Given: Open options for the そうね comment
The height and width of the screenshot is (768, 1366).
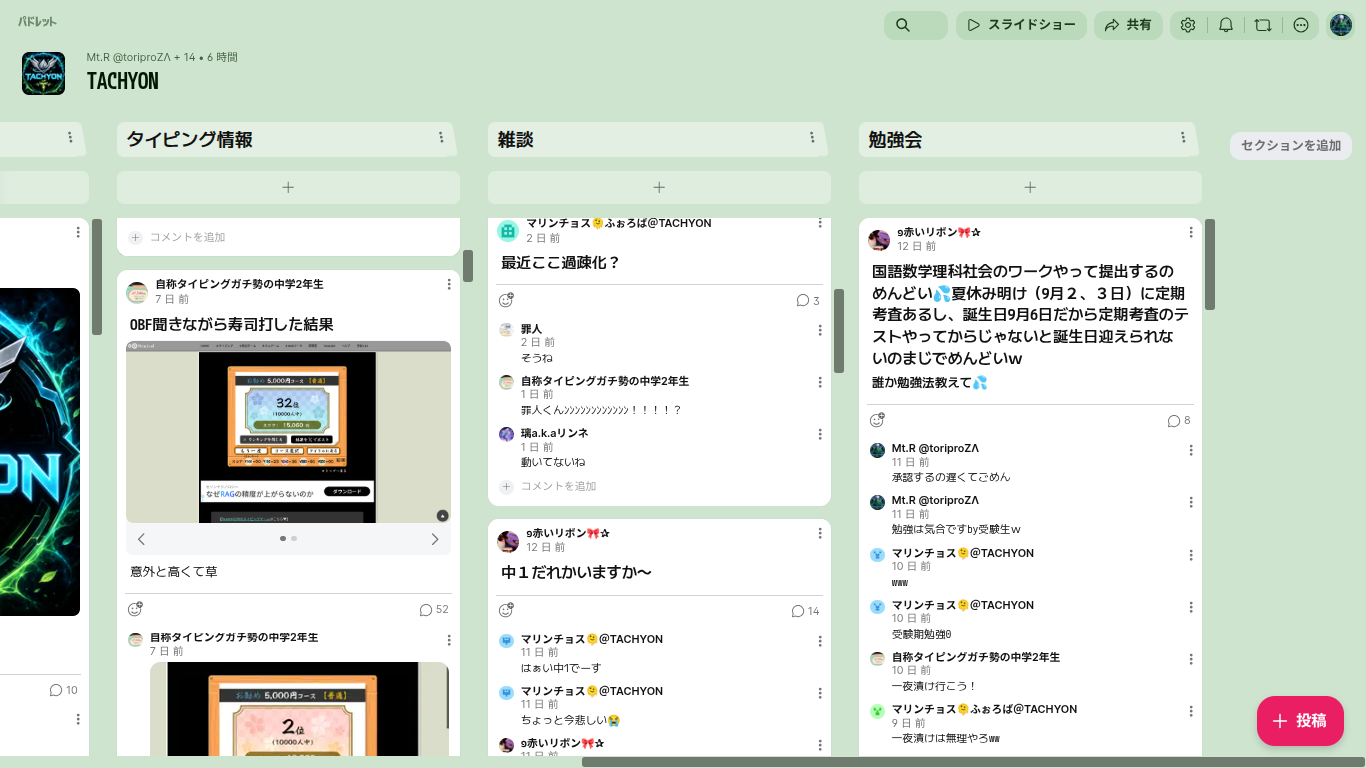Looking at the screenshot, I should pyautogui.click(x=820, y=330).
